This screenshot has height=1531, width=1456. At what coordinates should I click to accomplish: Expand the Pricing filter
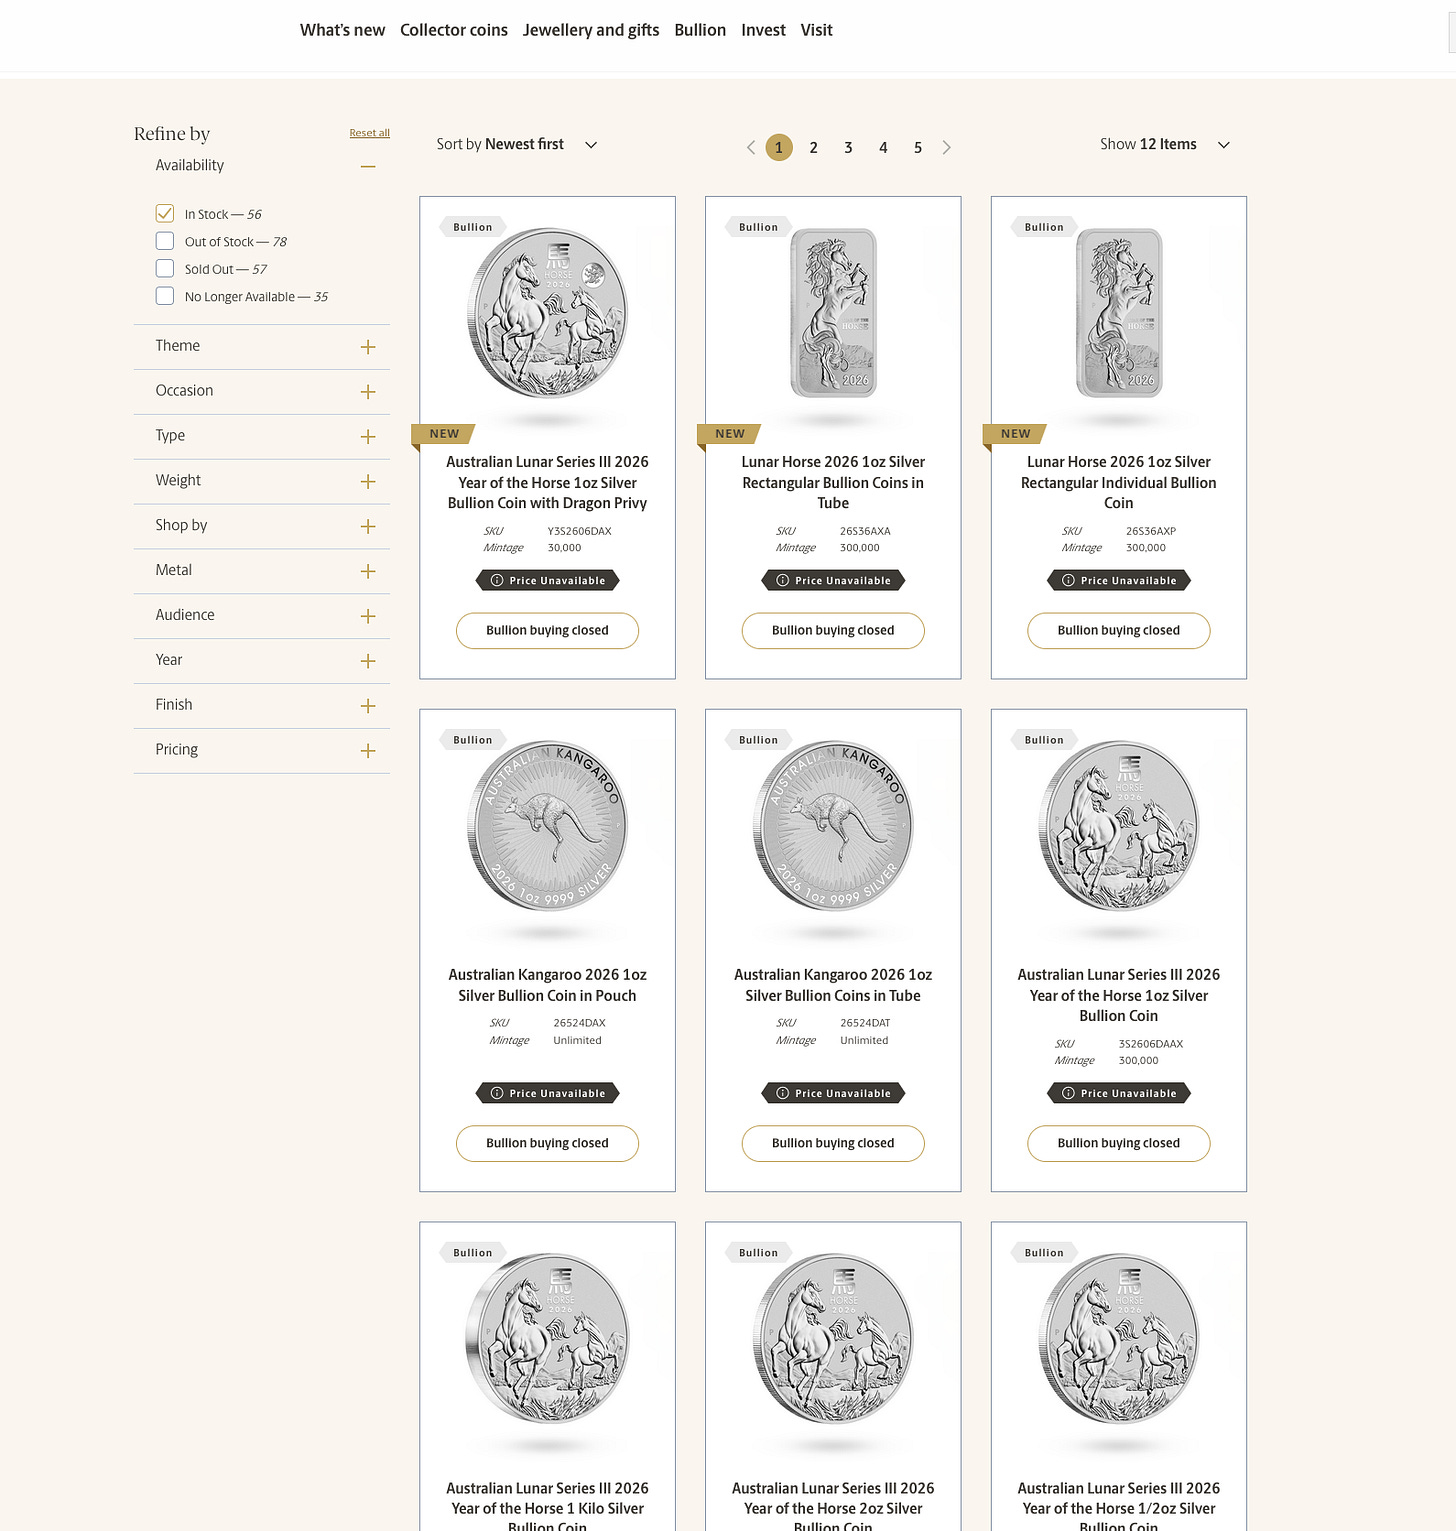tap(368, 751)
